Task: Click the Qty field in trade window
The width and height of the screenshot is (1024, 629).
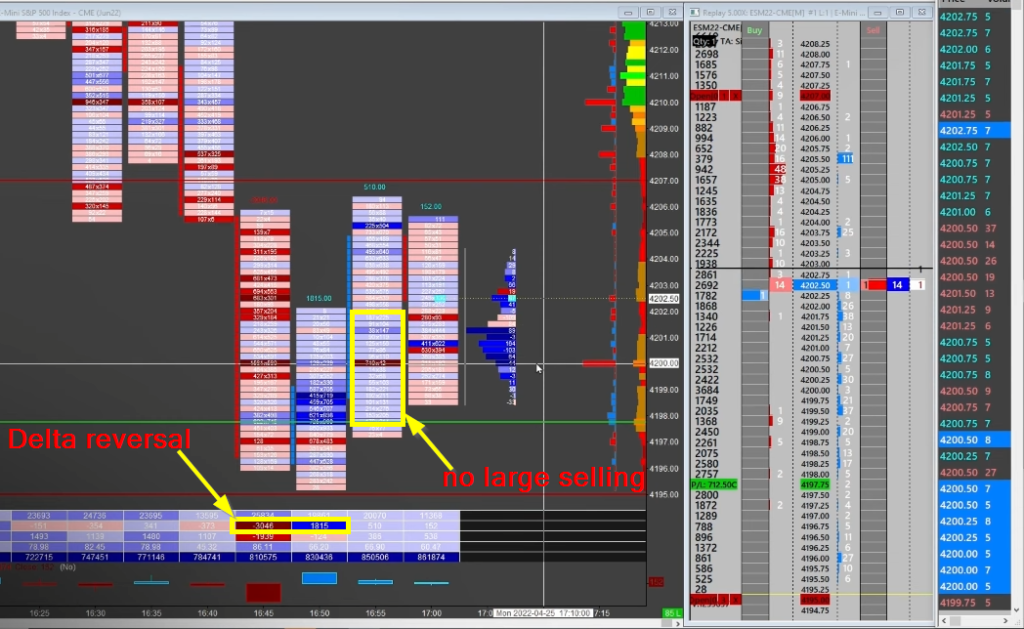Action: pos(705,42)
